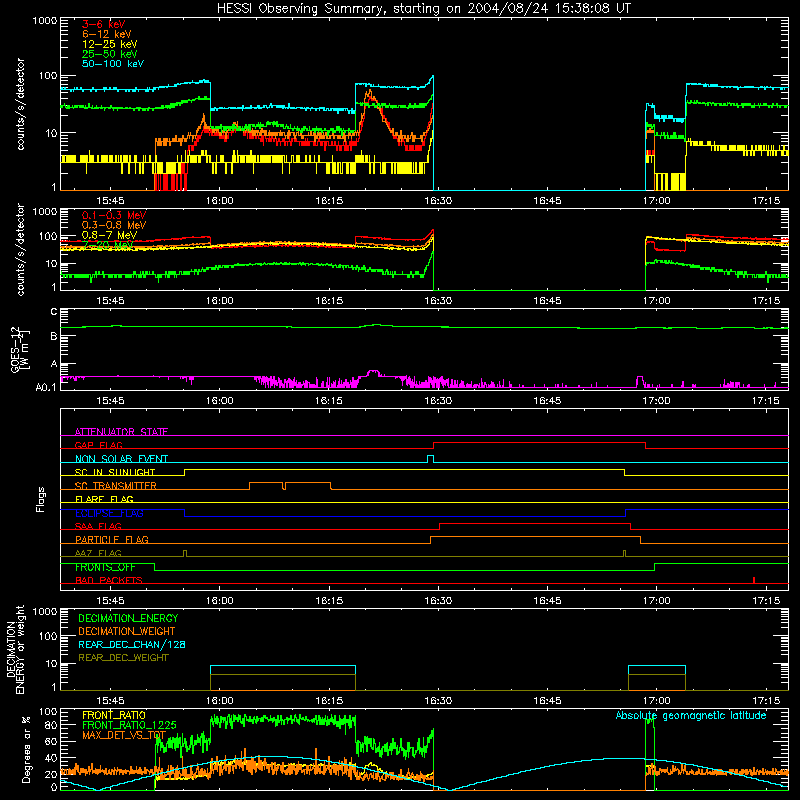Select the 6-12 keV legend label
Image resolution: width=800 pixels, height=800 pixels.
click(x=106, y=34)
